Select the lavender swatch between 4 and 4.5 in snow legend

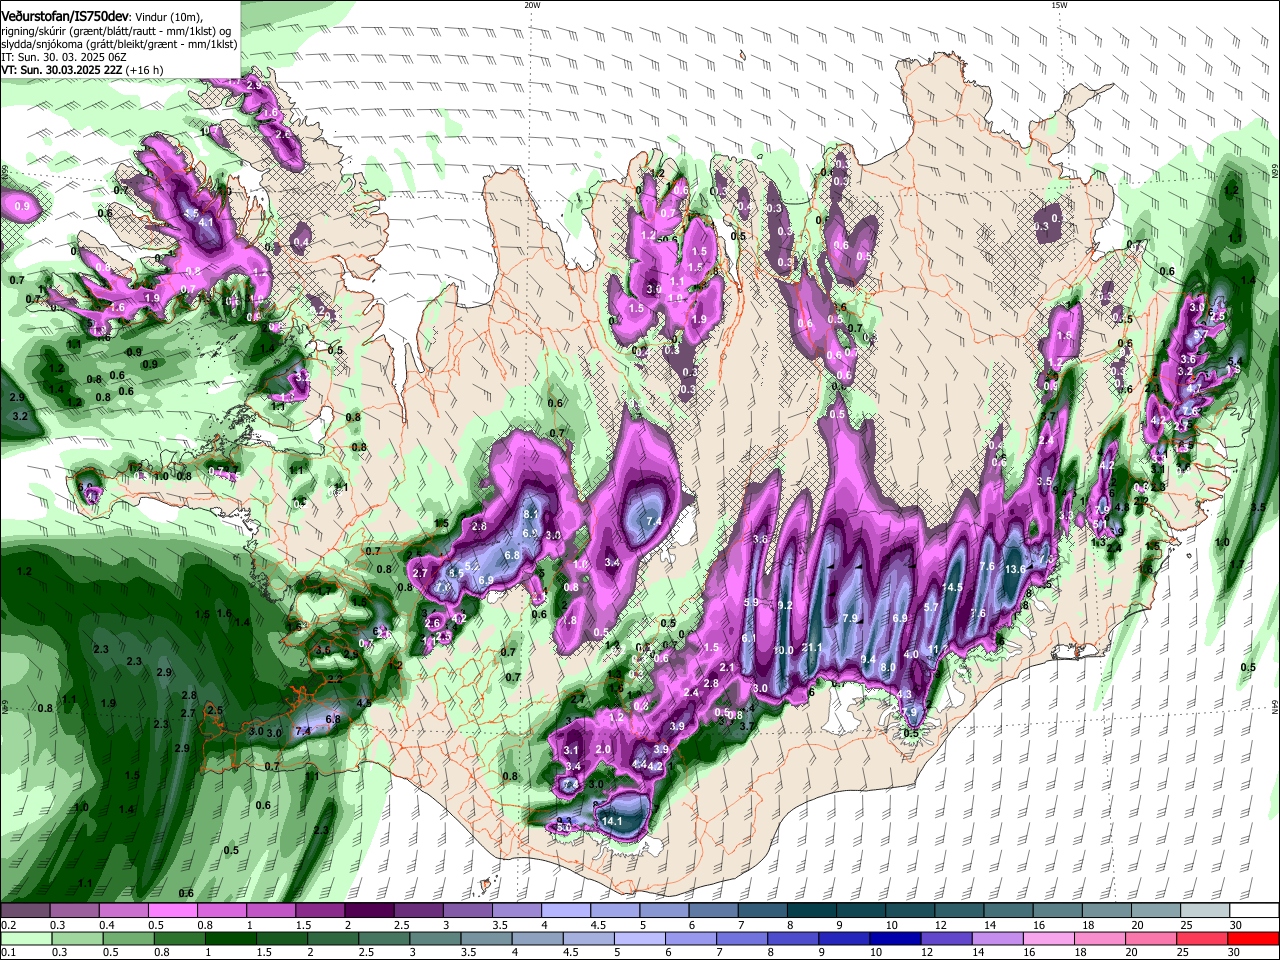pyautogui.click(x=566, y=911)
